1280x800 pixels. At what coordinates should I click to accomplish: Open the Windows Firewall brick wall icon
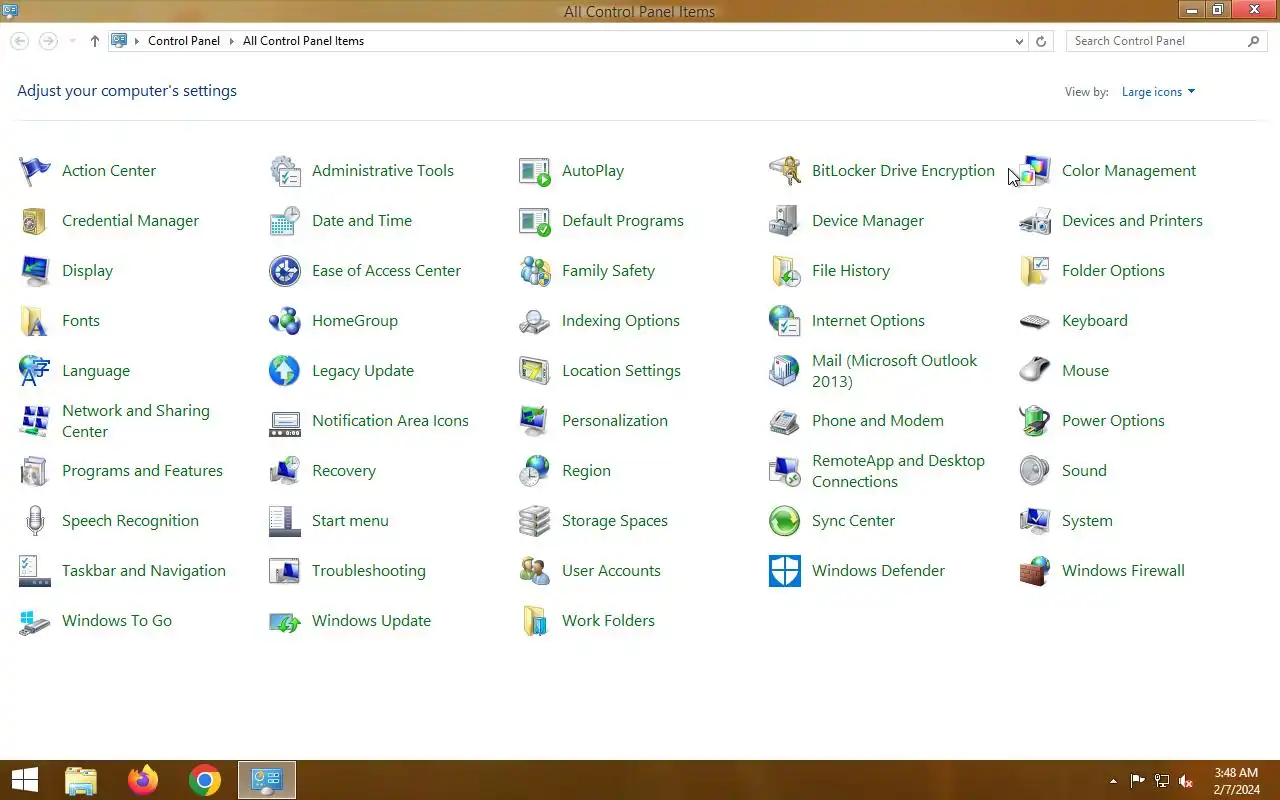pos(1035,571)
